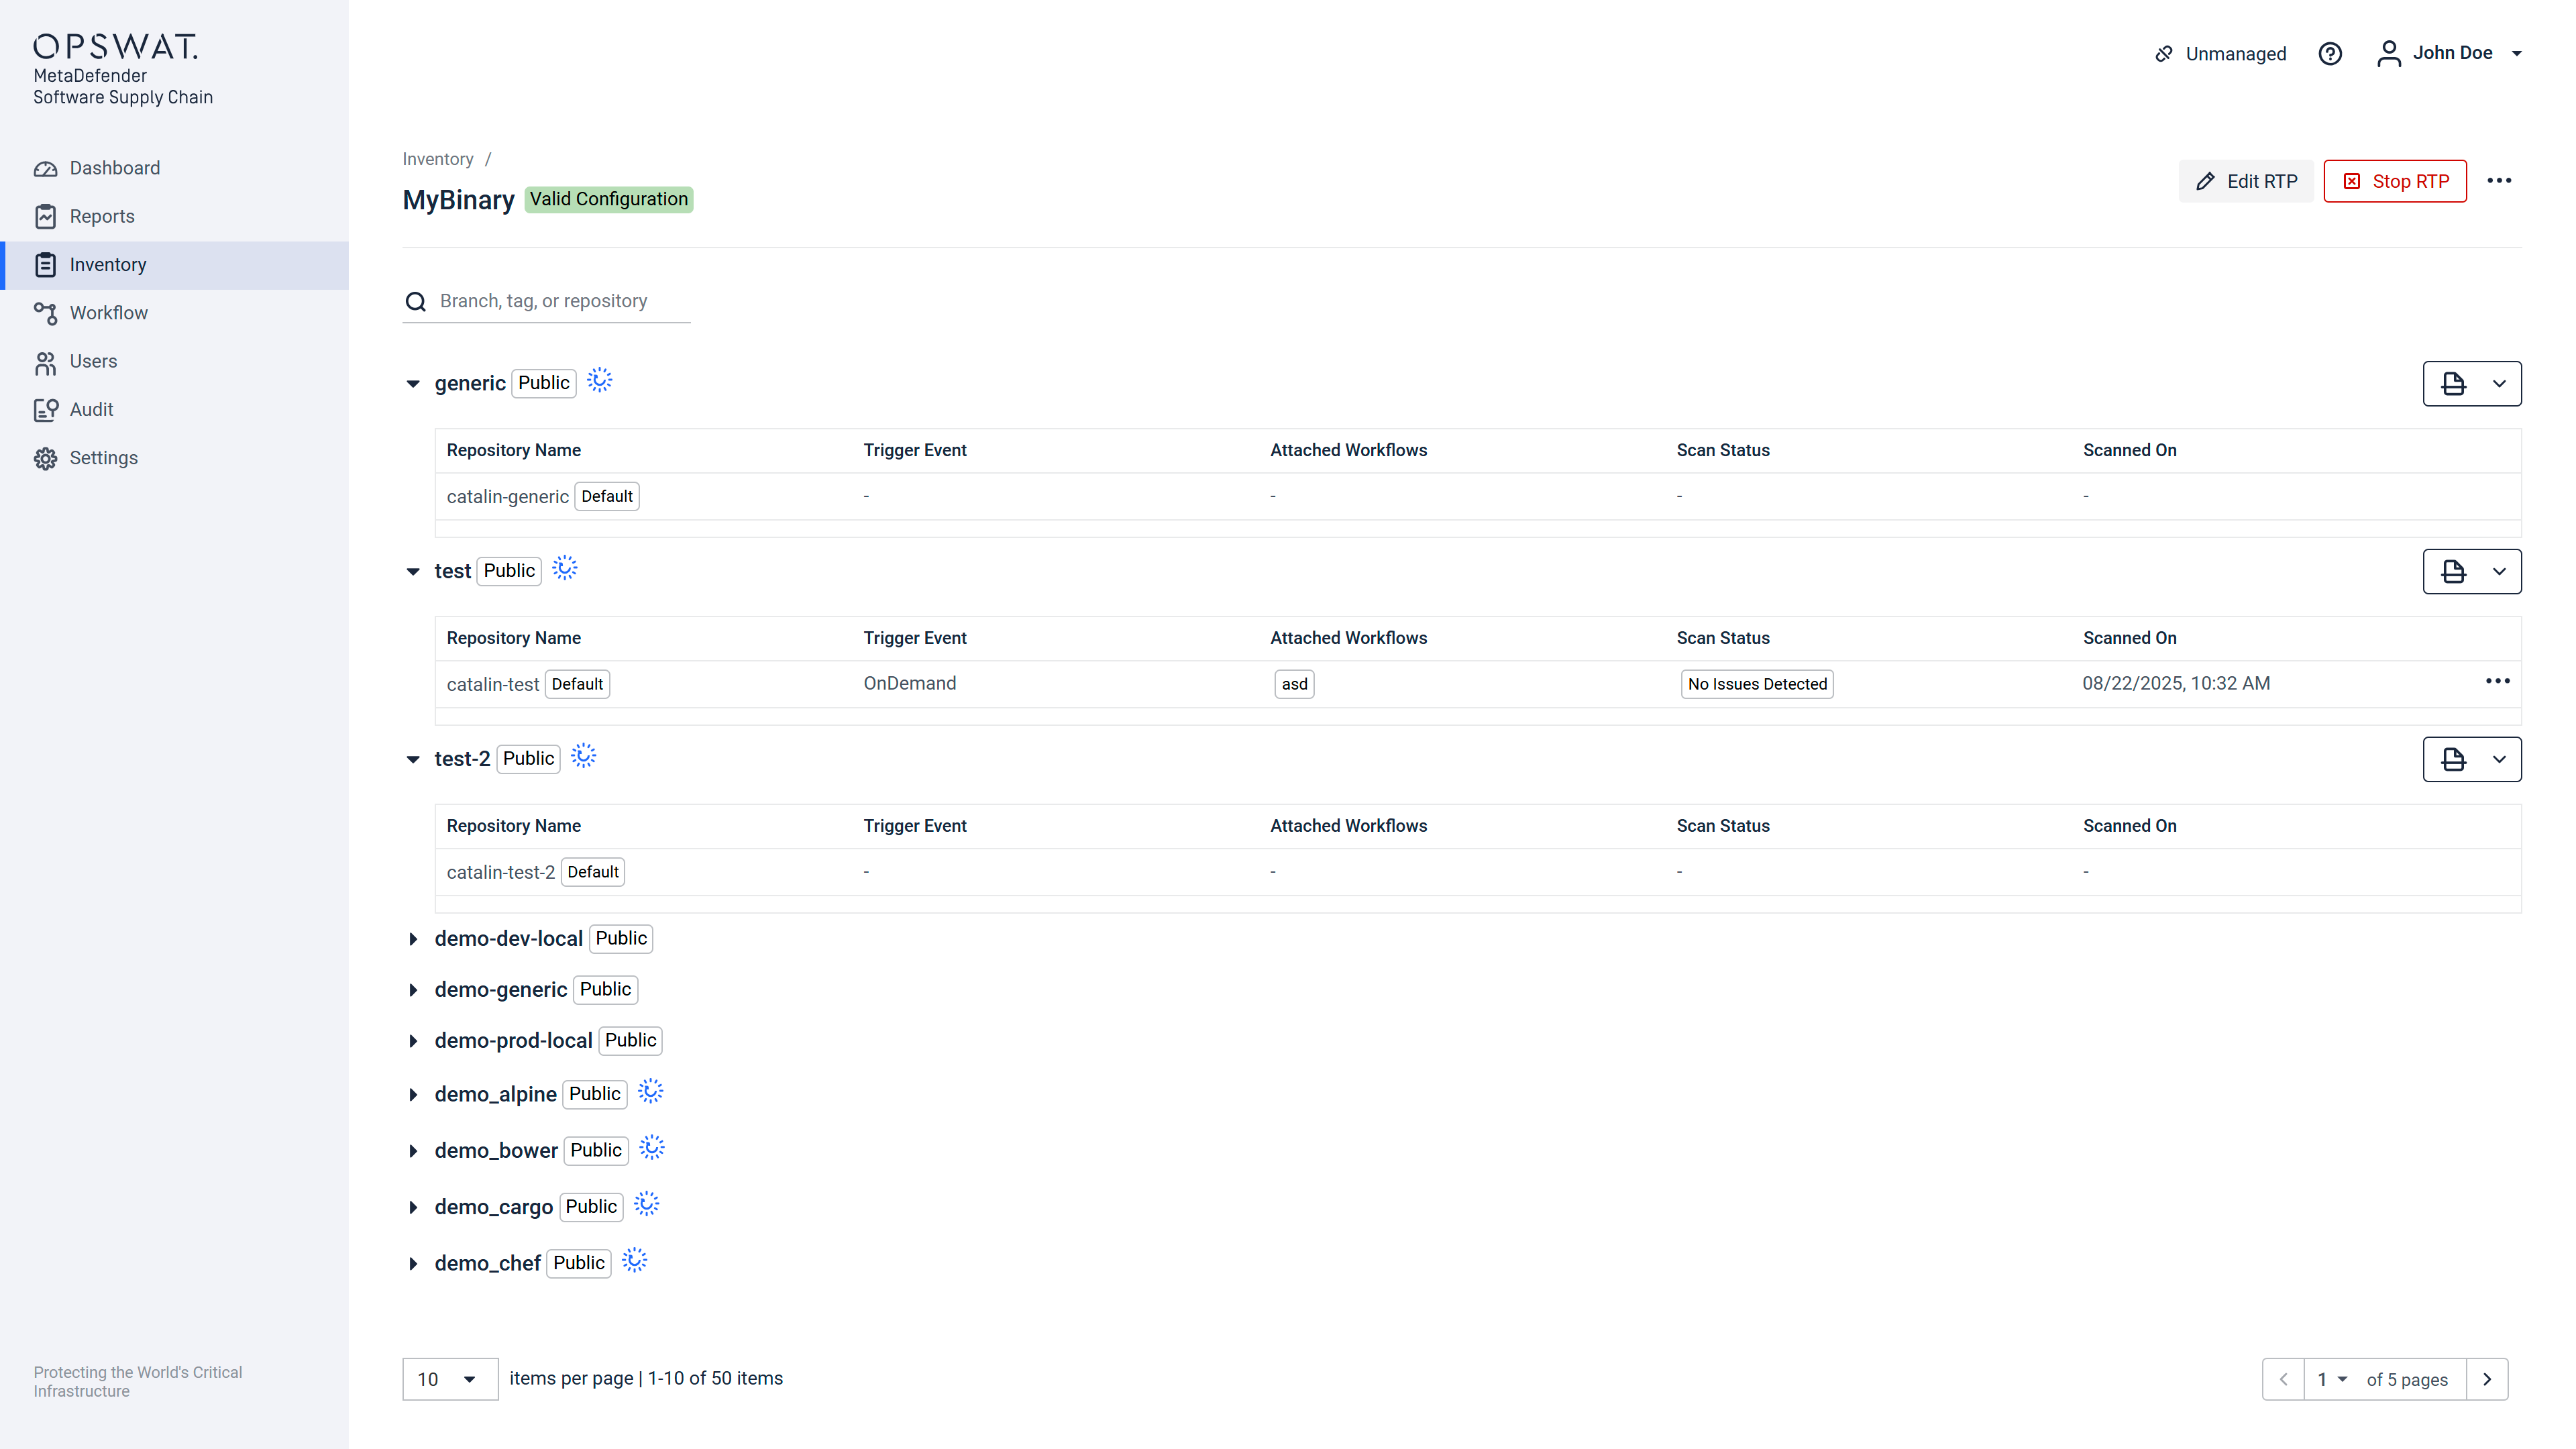Click the RTP status icon next to demo_cargo

coord(647,1204)
